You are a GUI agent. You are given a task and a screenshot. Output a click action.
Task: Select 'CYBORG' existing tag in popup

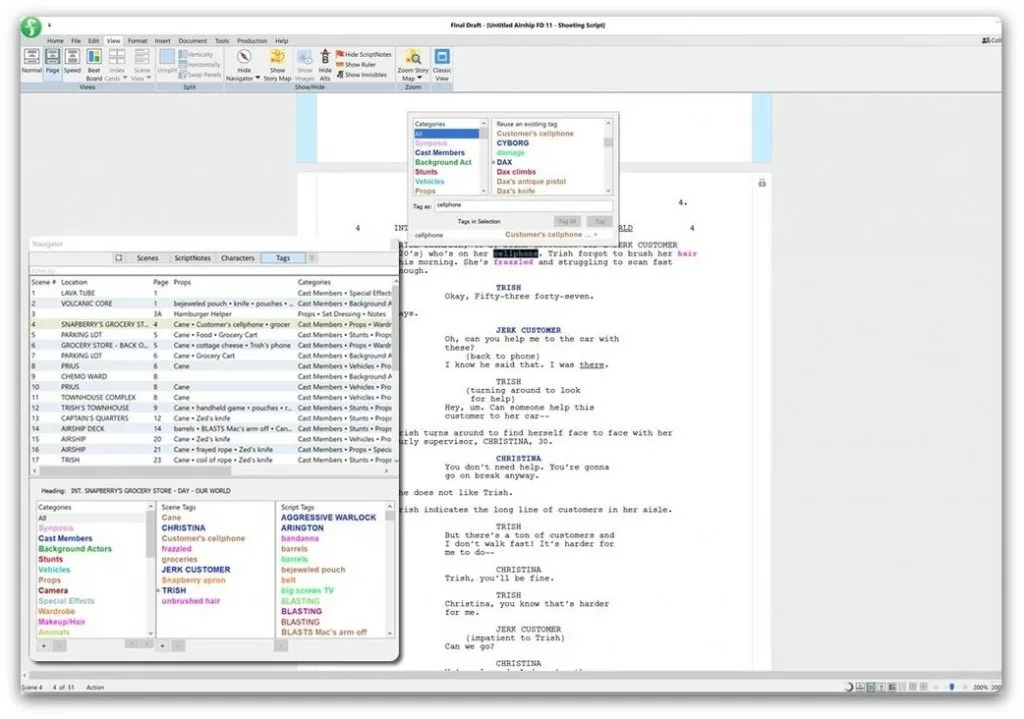[x=513, y=143]
